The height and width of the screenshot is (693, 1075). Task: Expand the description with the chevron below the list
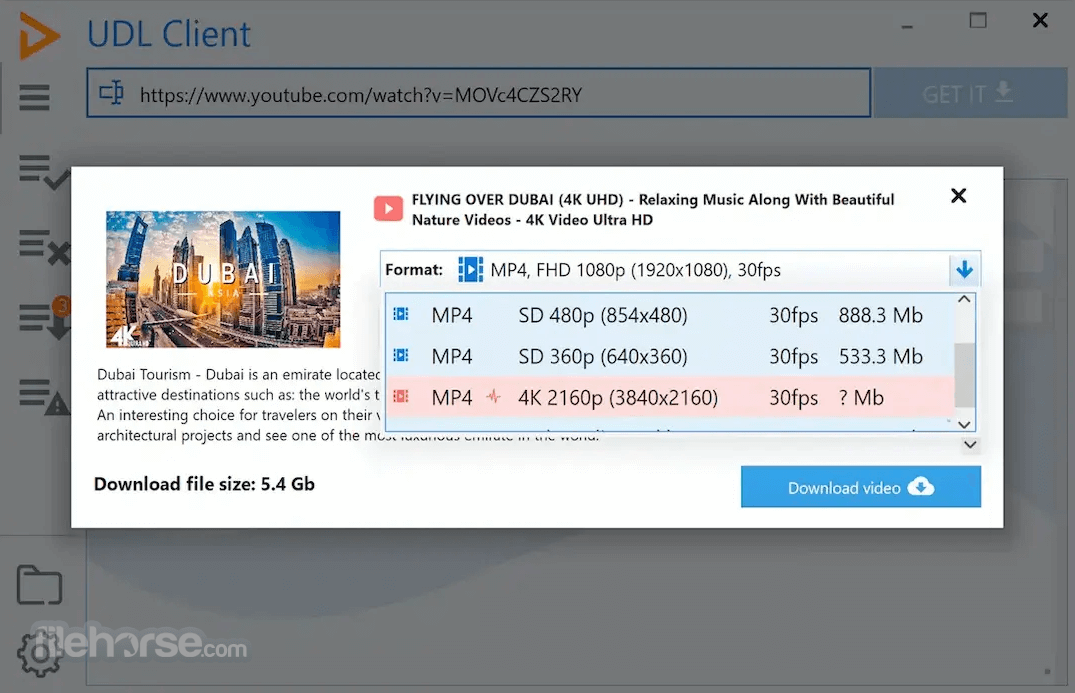tap(970, 445)
